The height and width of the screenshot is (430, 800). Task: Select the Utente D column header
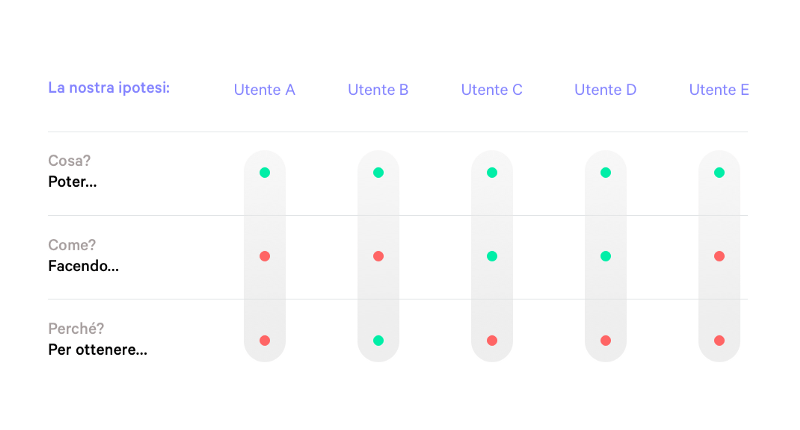(x=605, y=90)
